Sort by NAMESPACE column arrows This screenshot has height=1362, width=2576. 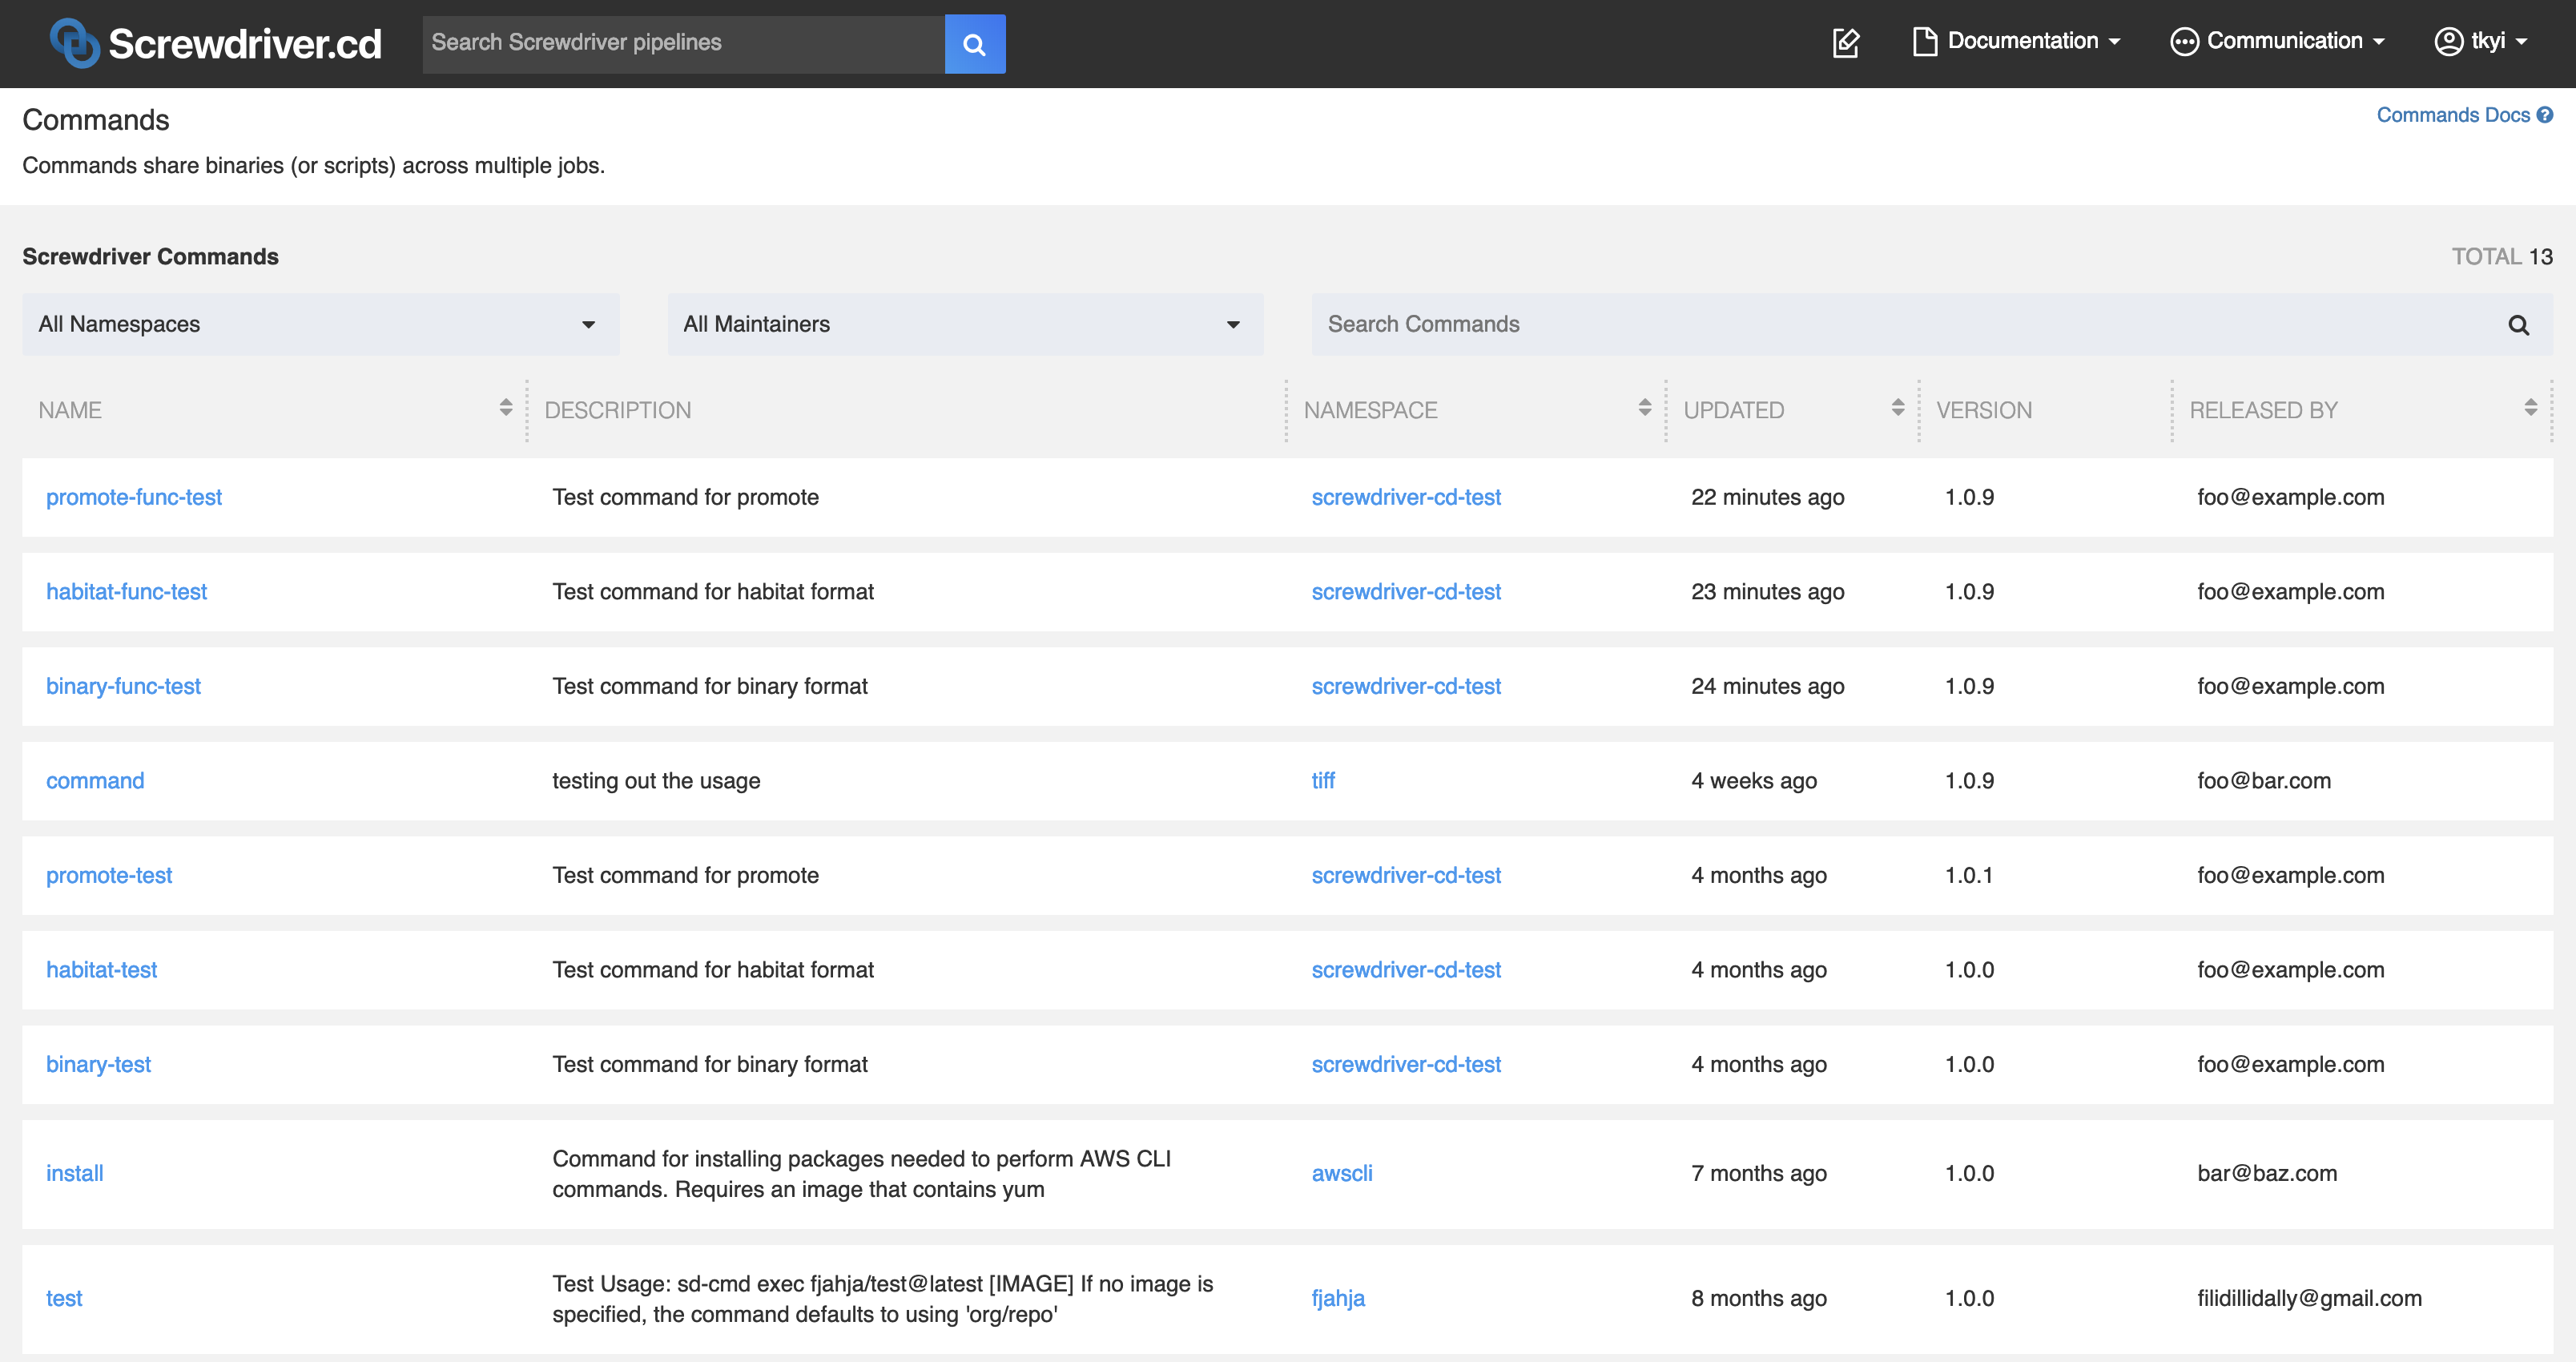click(x=1645, y=408)
